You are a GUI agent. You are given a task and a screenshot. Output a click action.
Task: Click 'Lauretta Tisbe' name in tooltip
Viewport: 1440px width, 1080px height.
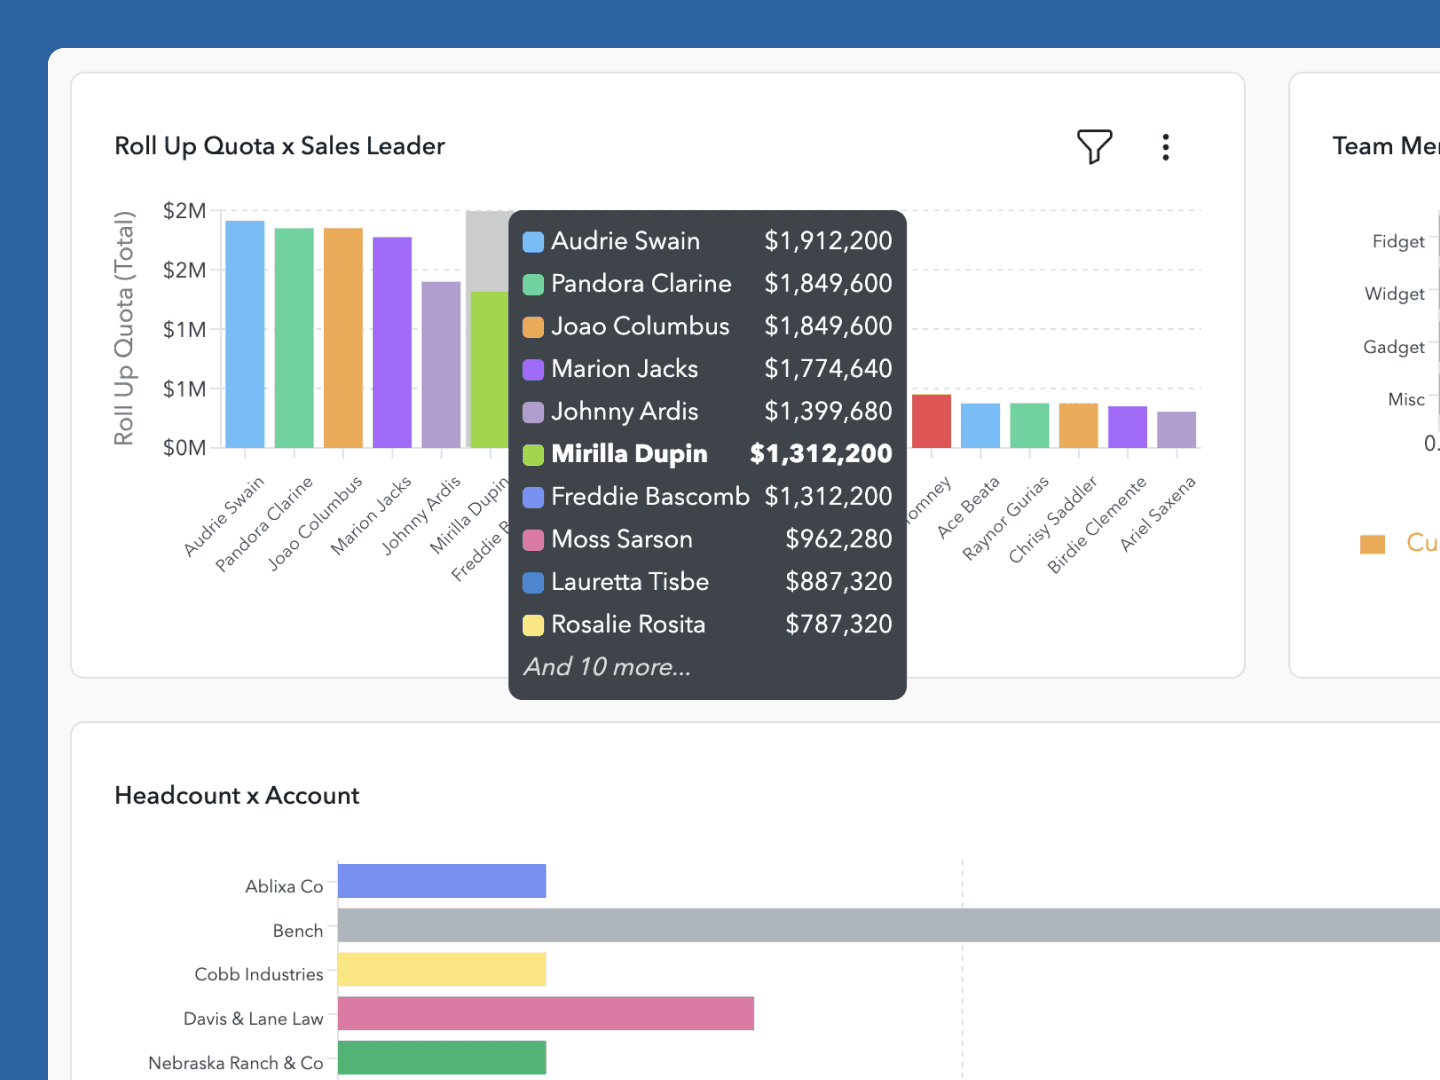[x=630, y=582]
